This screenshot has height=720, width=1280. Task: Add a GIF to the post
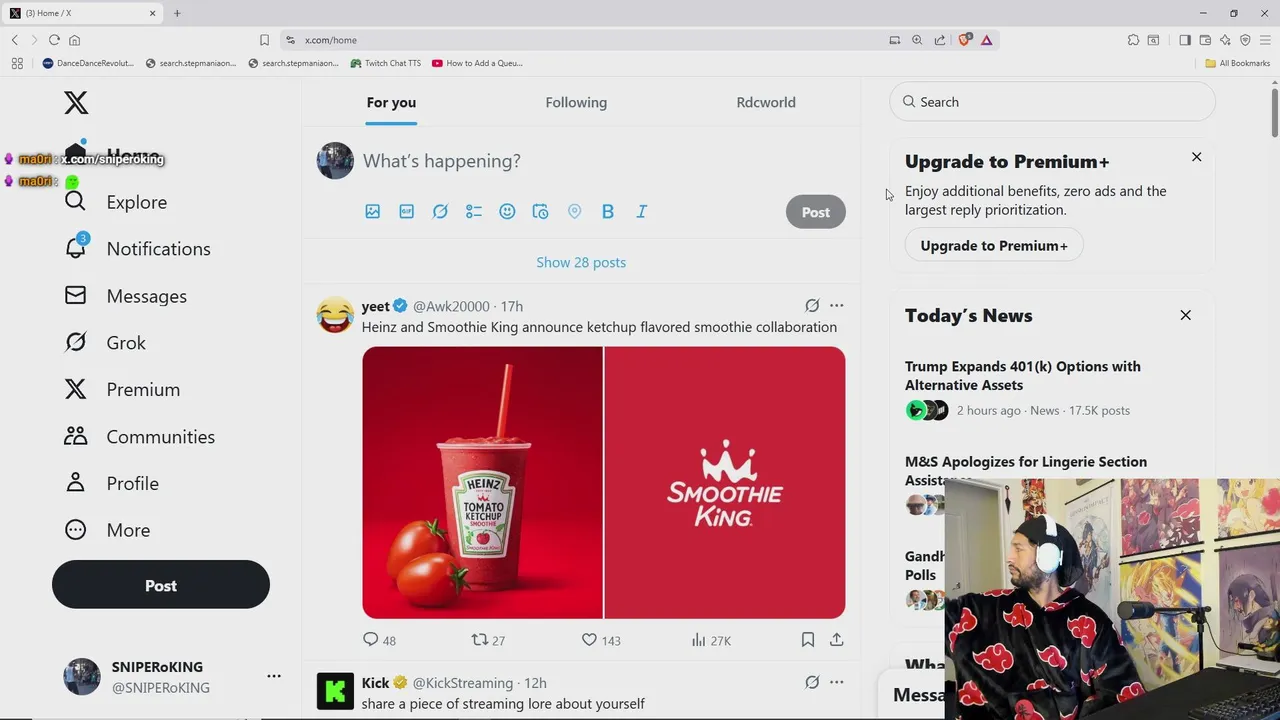[407, 211]
